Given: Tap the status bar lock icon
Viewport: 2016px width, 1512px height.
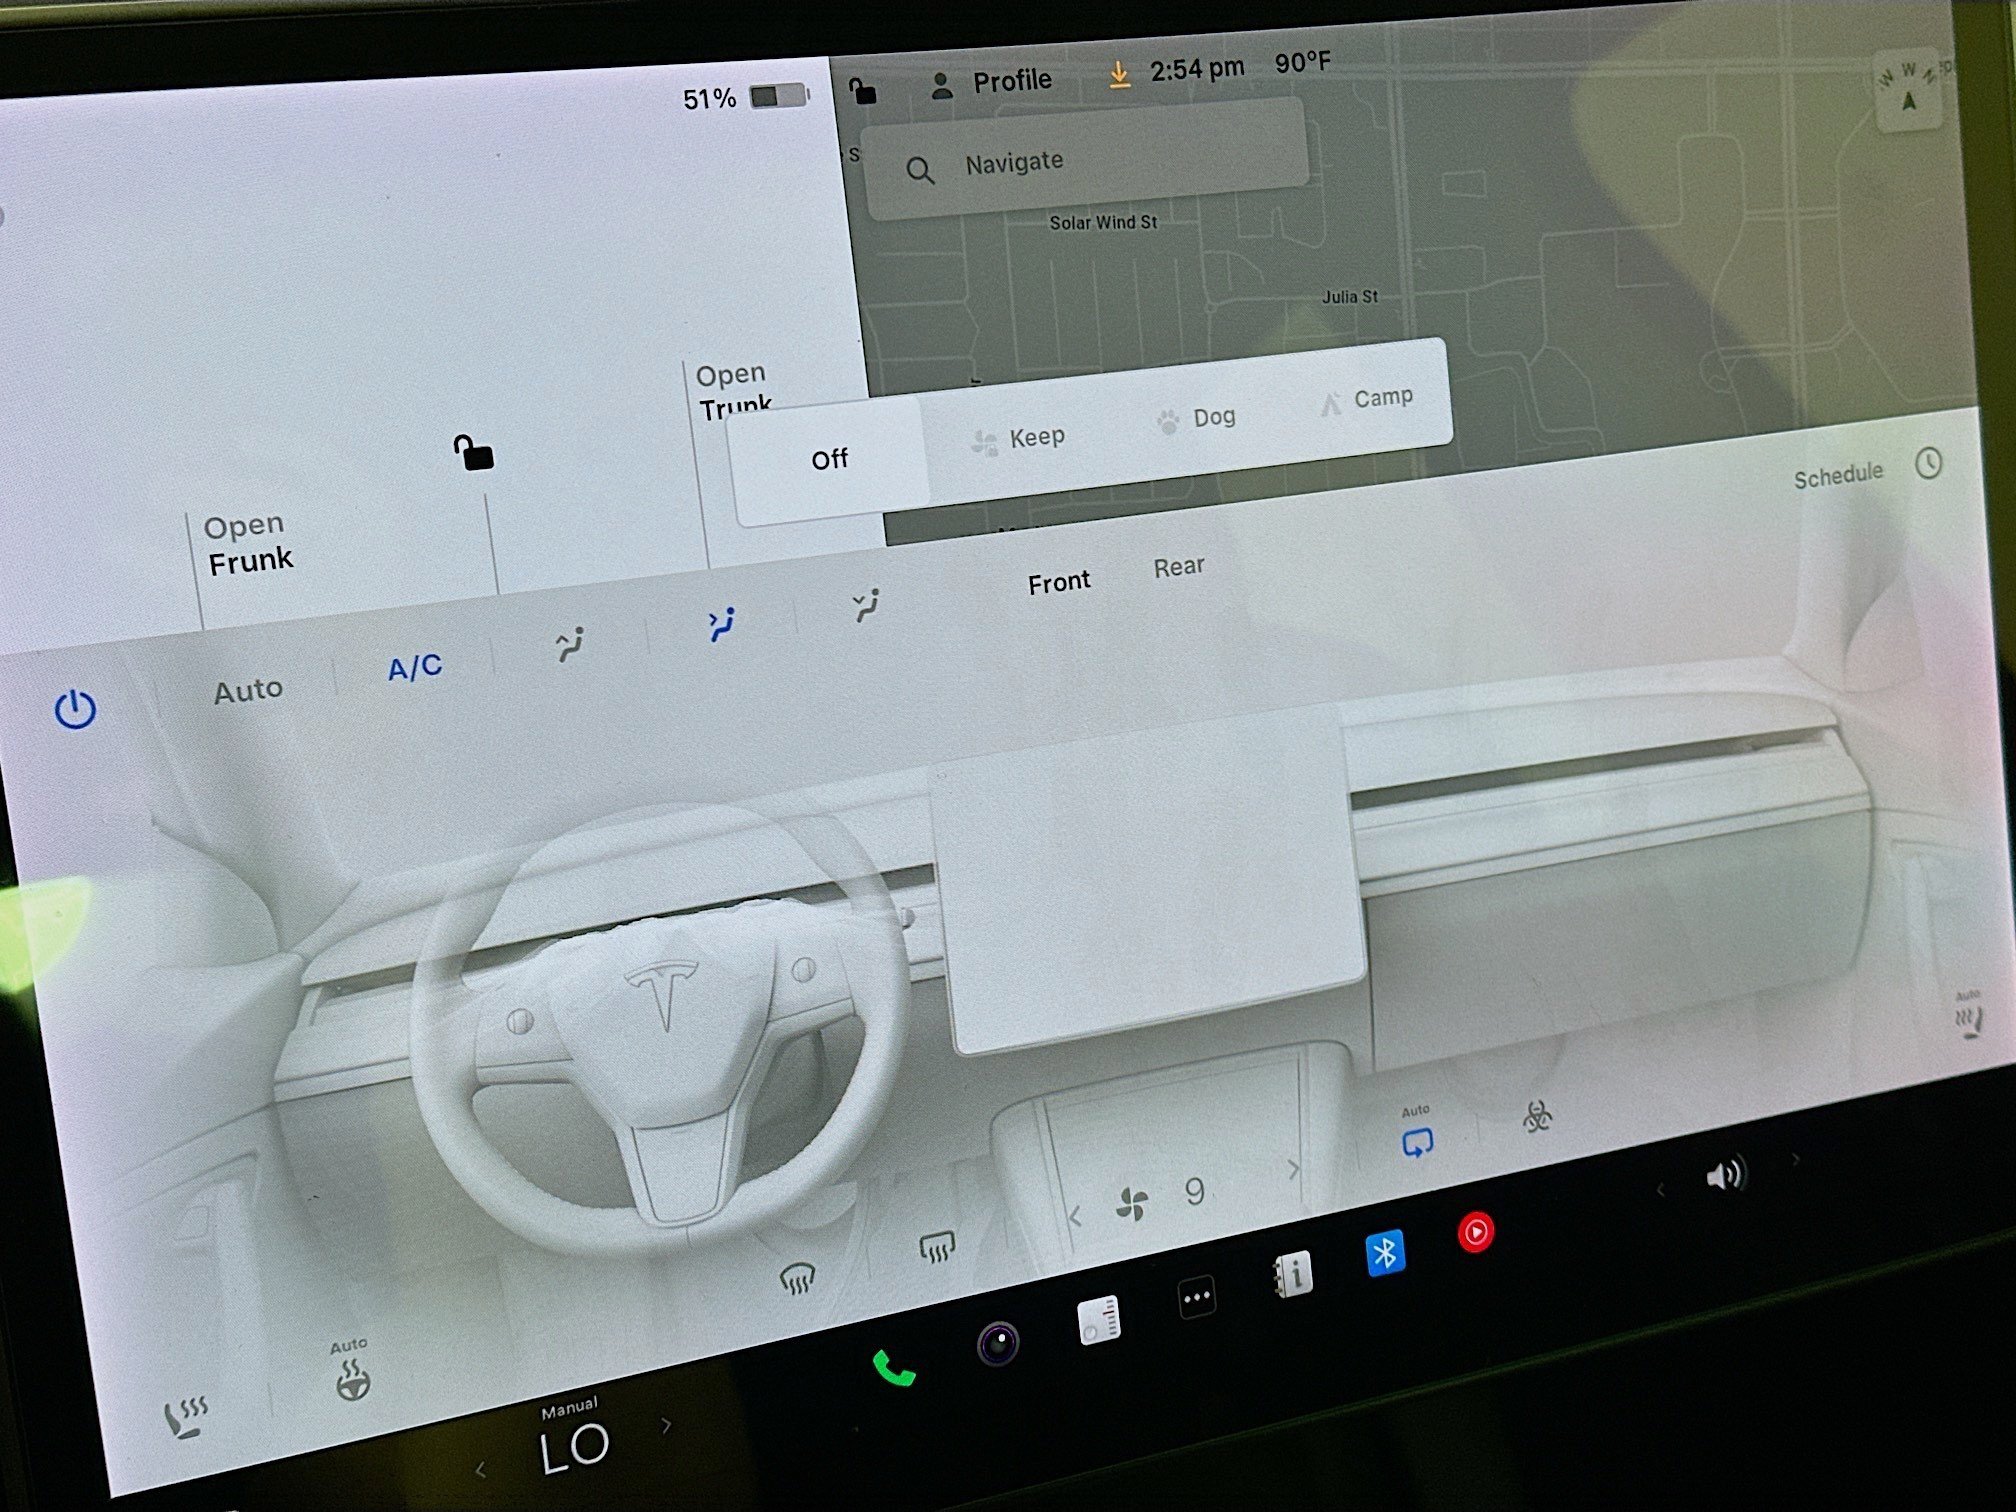Looking at the screenshot, I should [x=862, y=91].
